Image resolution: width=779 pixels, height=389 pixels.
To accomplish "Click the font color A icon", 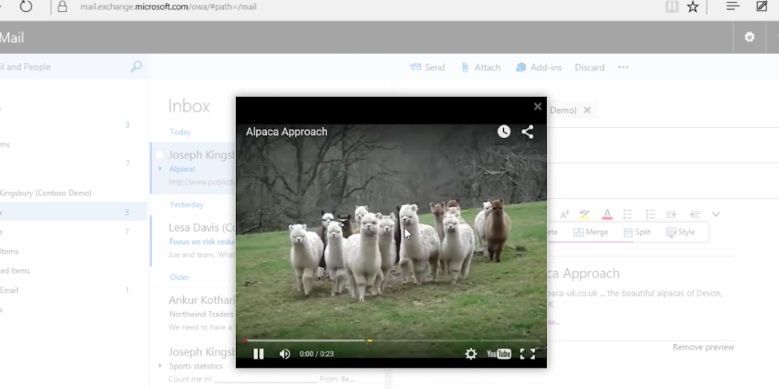I will click(x=607, y=215).
